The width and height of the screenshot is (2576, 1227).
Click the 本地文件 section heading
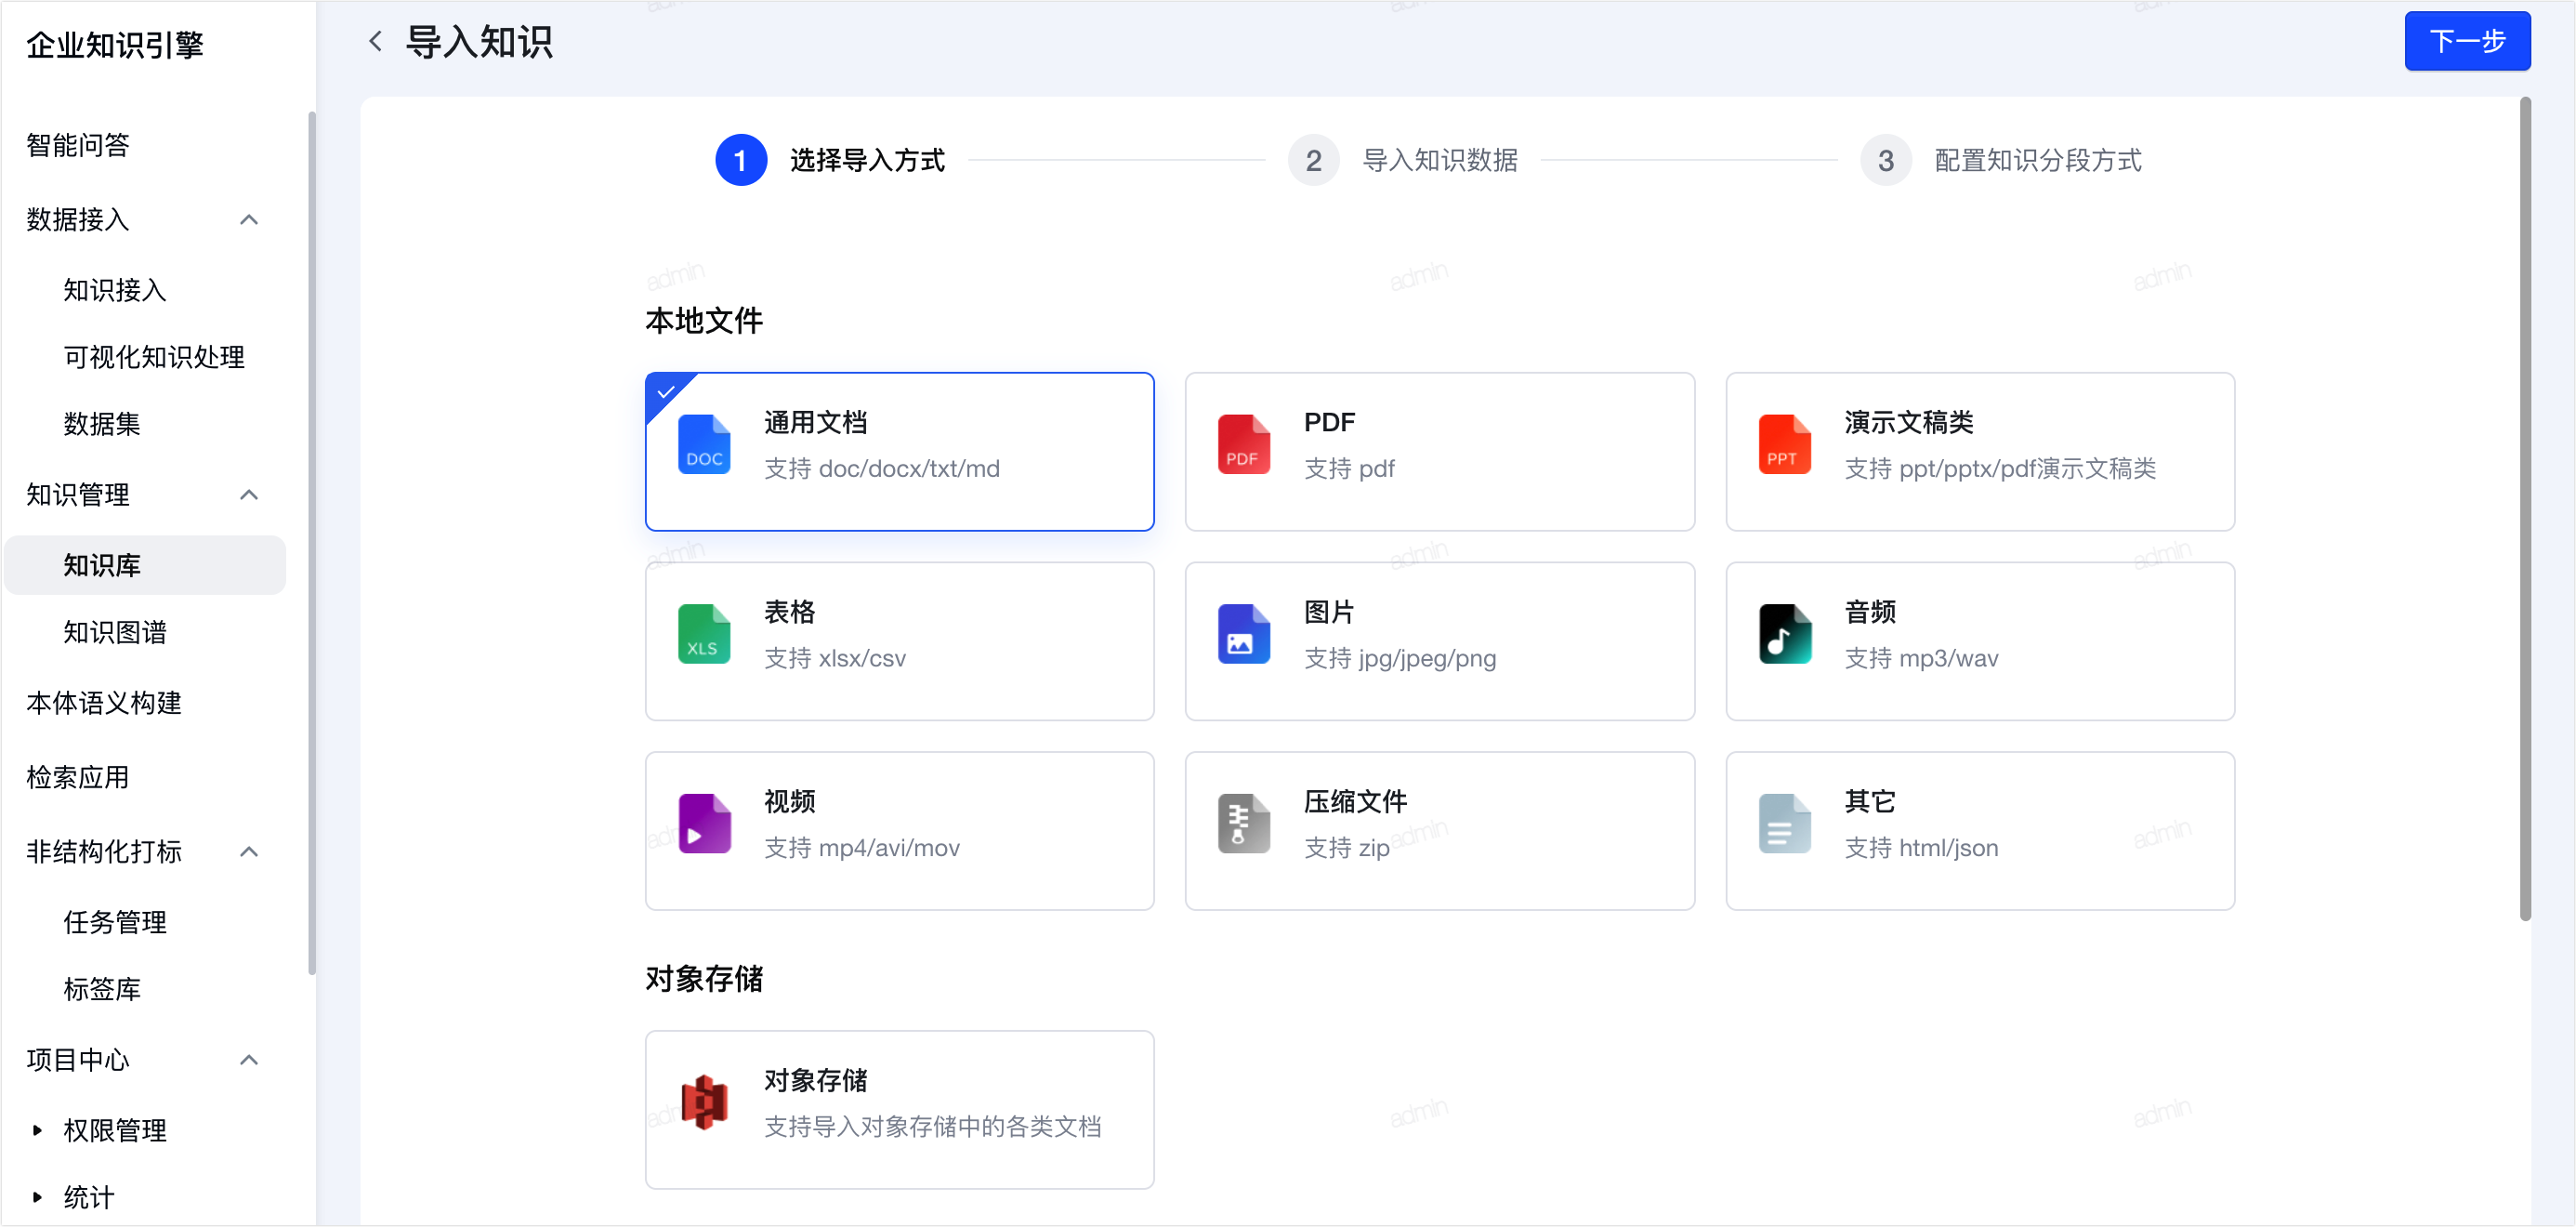pyautogui.click(x=704, y=321)
